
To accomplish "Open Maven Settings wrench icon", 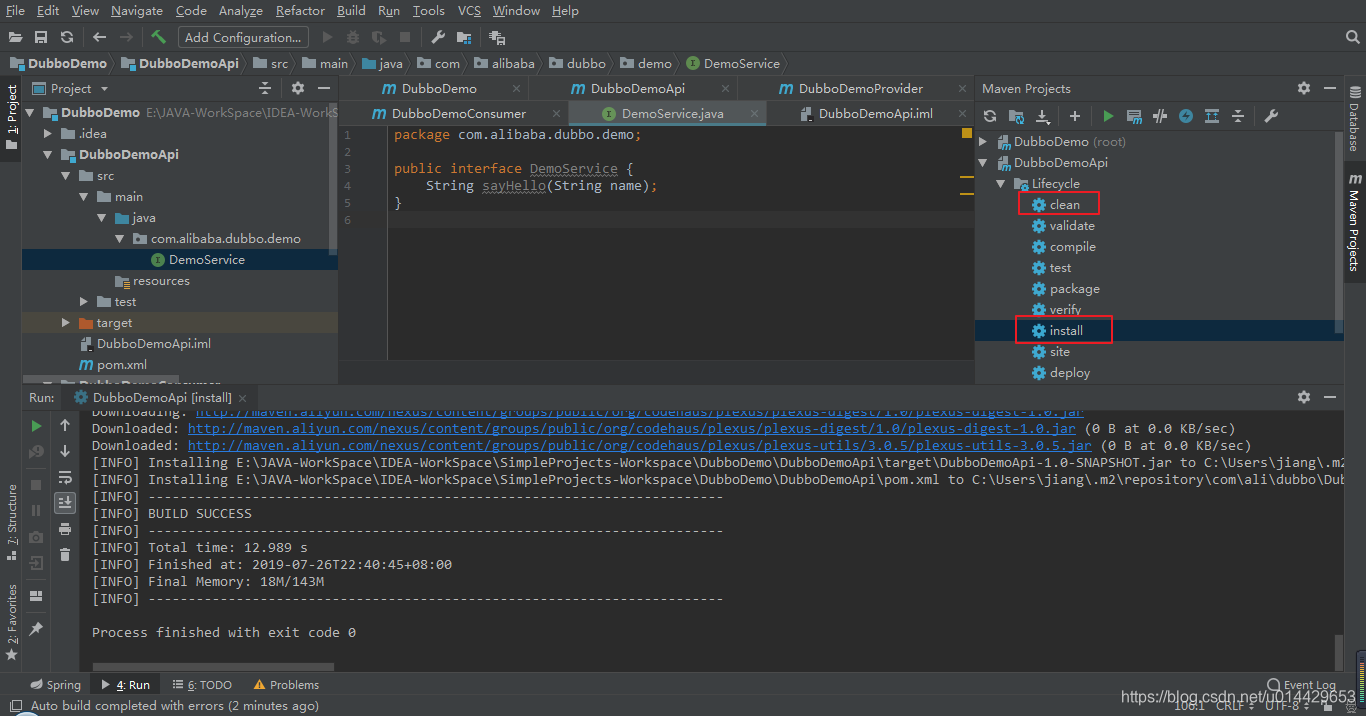I will click(1271, 116).
